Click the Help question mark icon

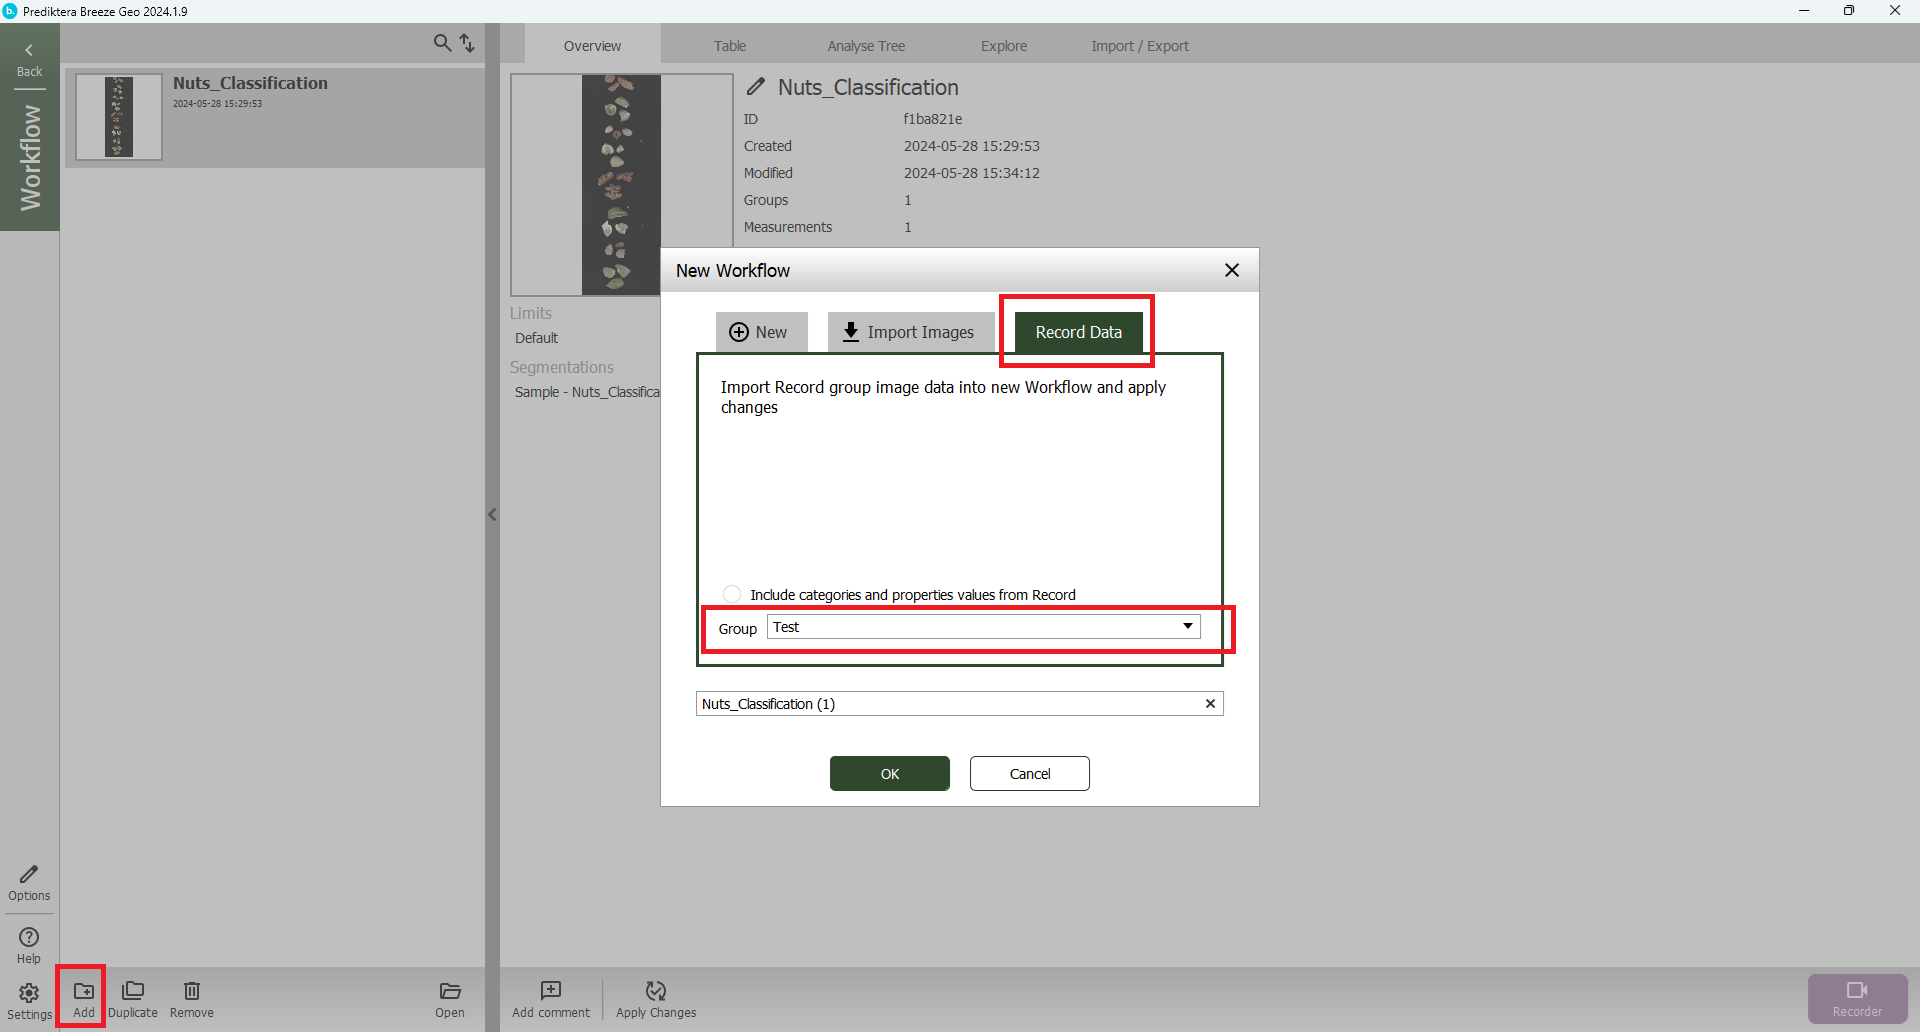(x=29, y=938)
